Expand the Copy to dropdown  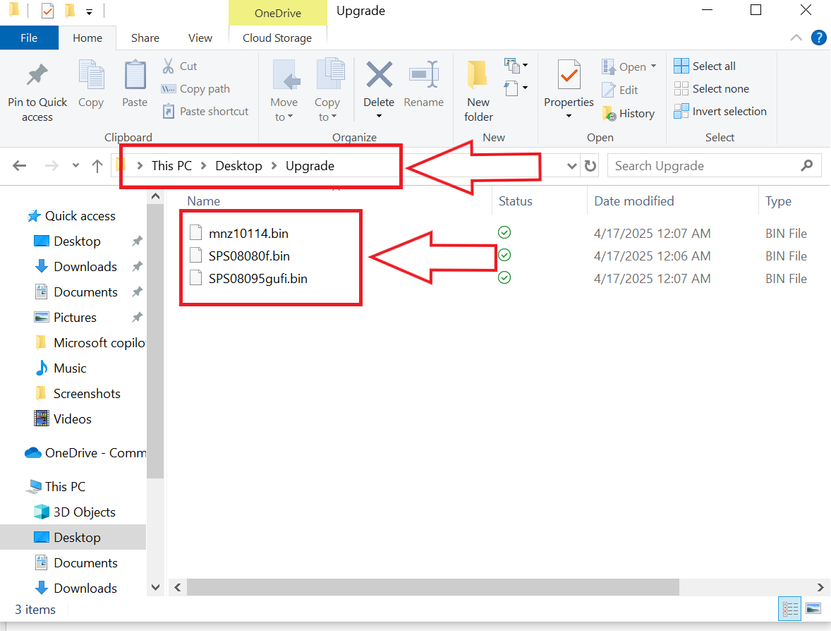click(327, 110)
